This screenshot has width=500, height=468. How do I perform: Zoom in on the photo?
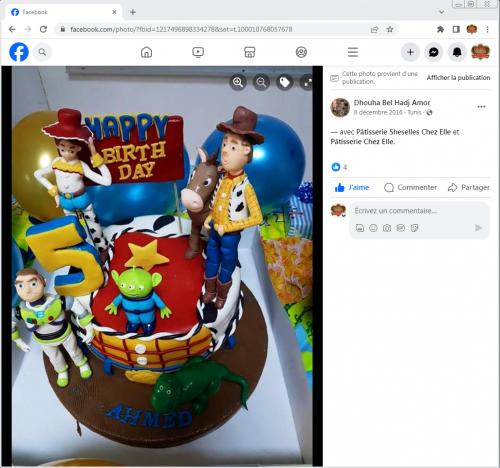point(238,82)
